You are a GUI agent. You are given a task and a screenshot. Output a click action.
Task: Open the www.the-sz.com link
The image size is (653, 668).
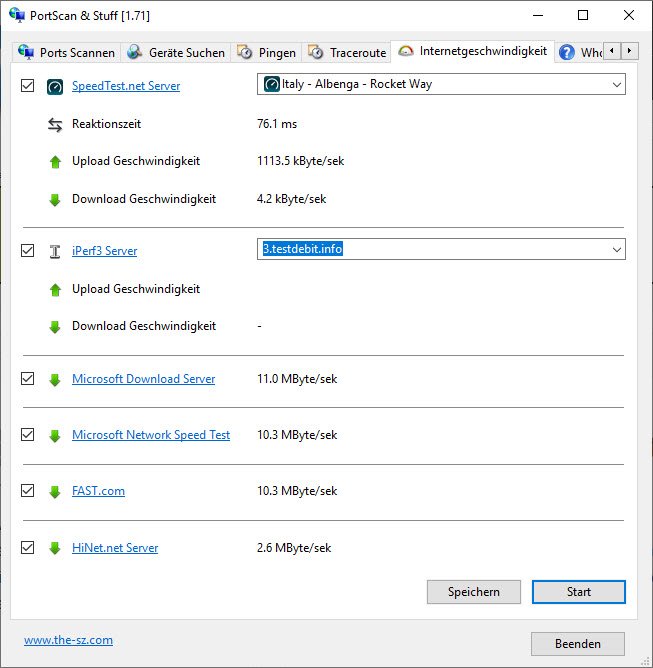point(68,640)
